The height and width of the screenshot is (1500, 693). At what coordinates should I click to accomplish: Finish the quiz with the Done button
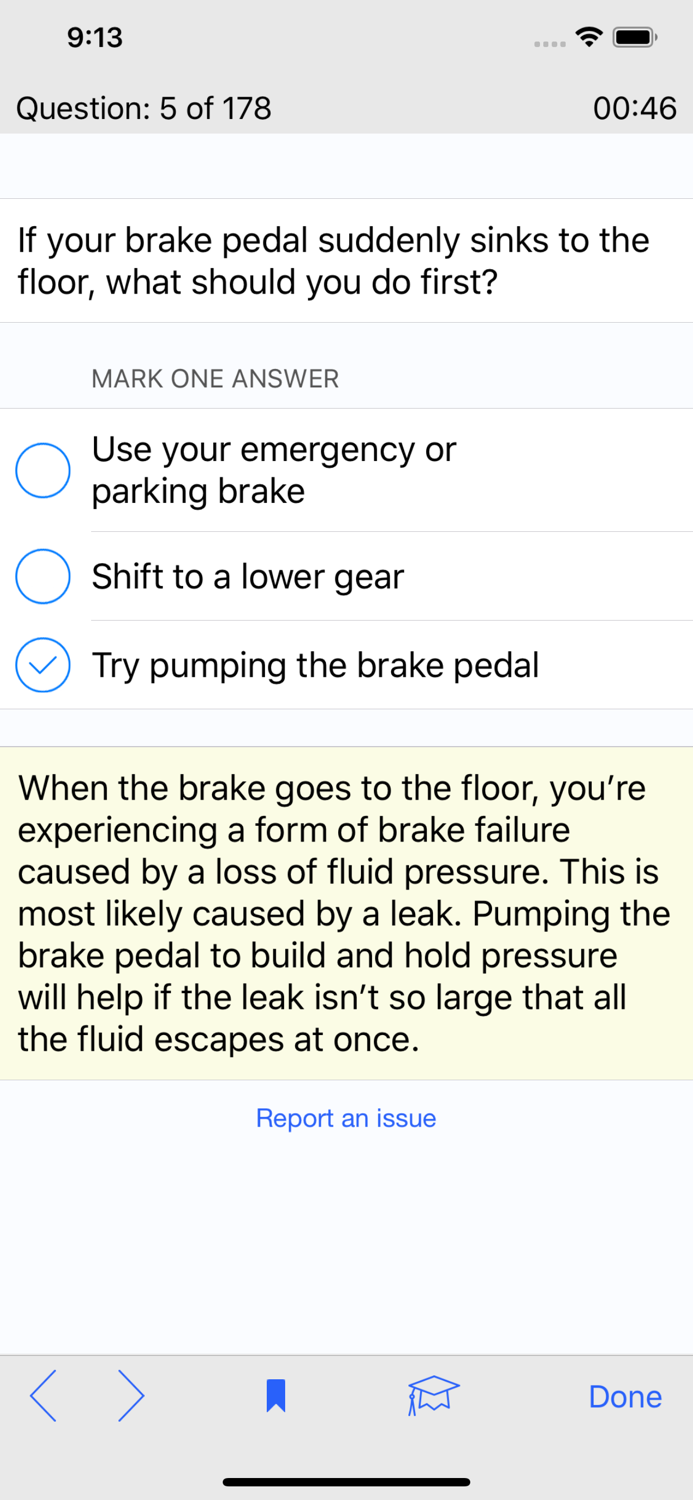(625, 1395)
